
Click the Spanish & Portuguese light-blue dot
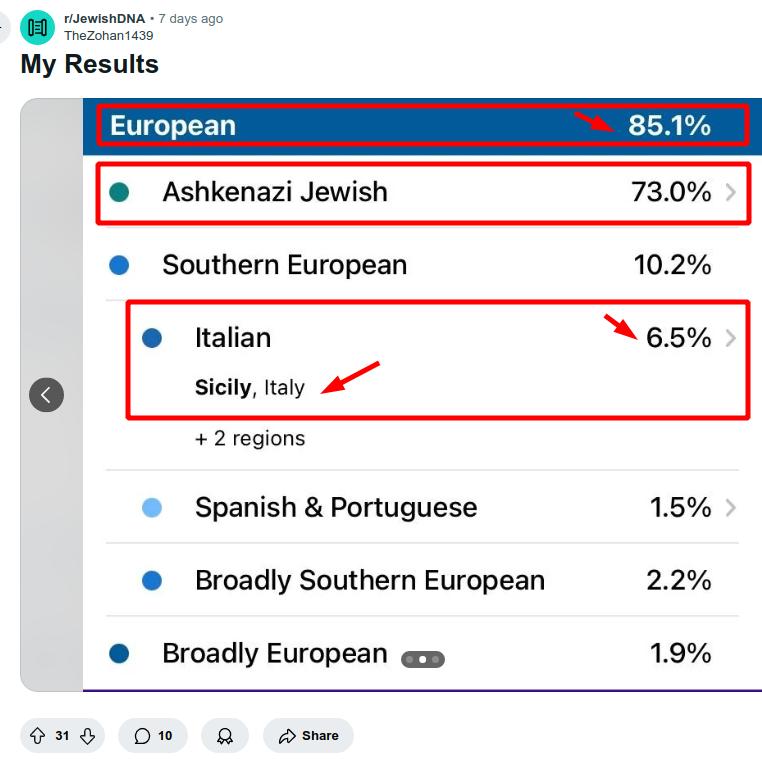(x=152, y=508)
